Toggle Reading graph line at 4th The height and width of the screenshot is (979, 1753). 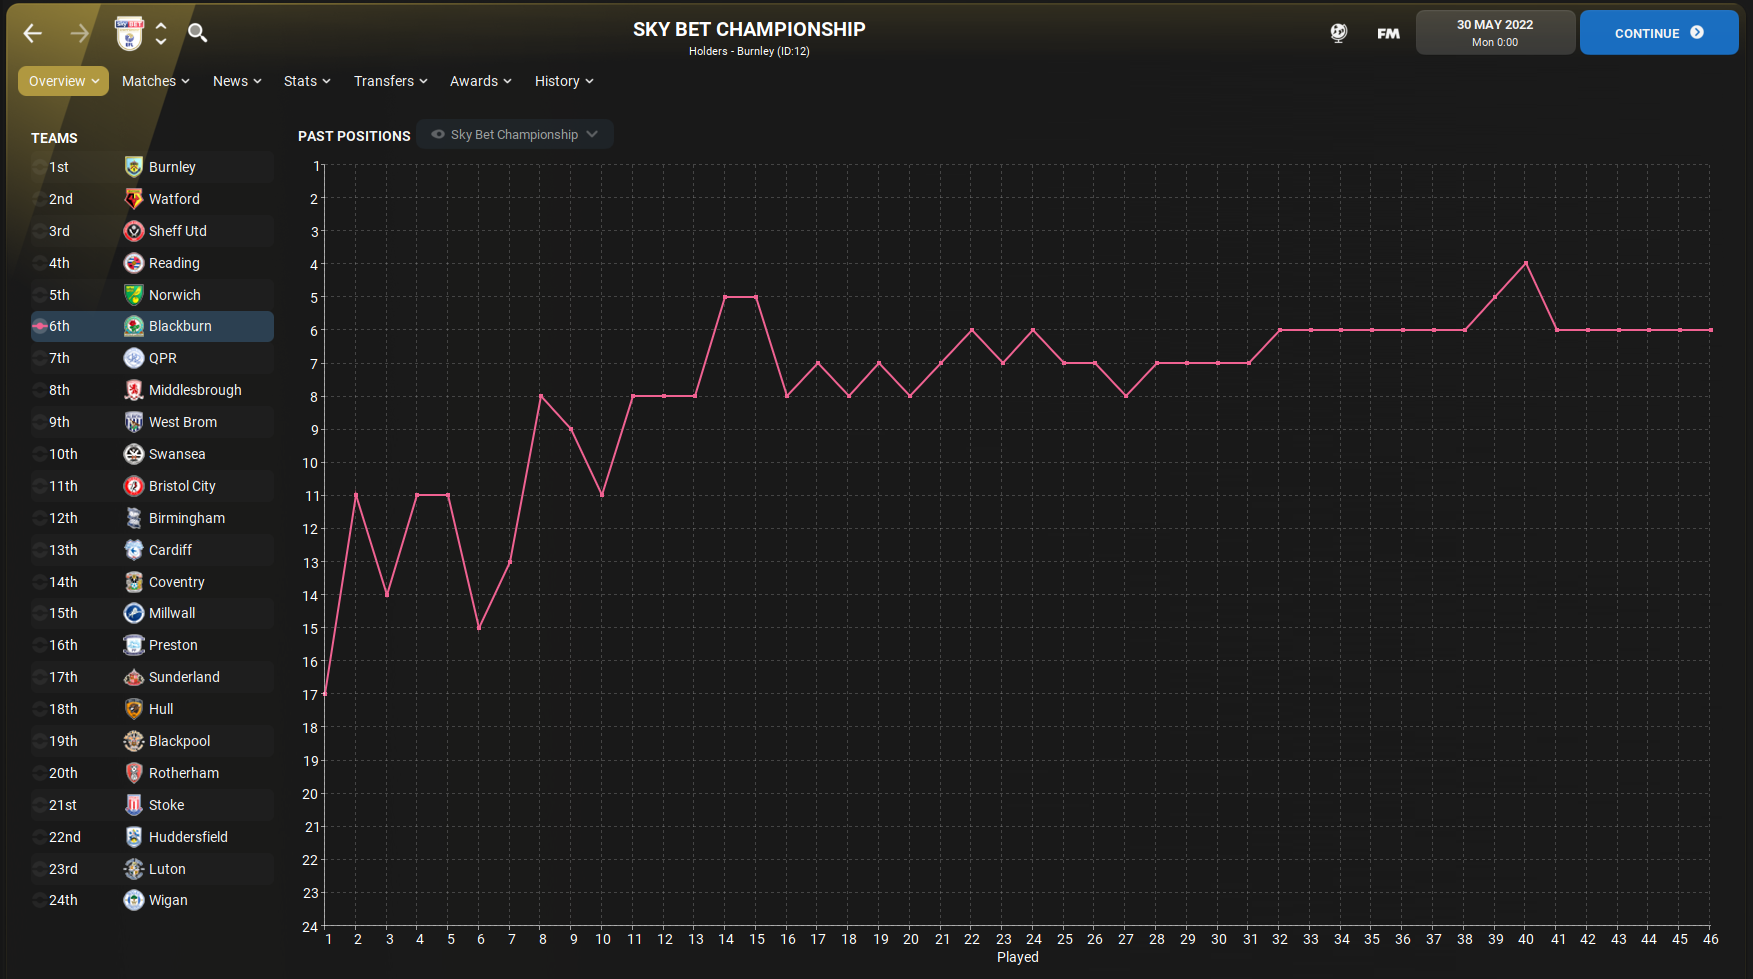[40, 263]
